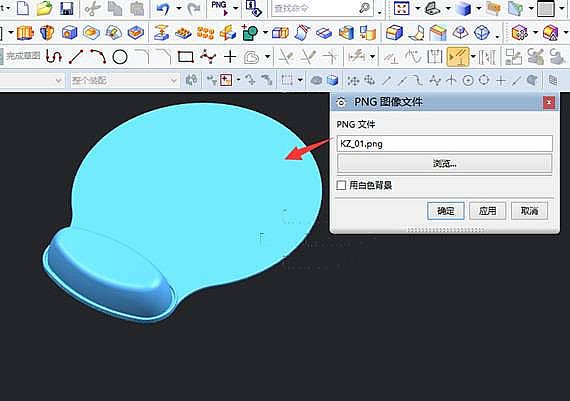The width and height of the screenshot is (570, 401).
Task: Select the Hole feature icon
Action: click(x=69, y=33)
